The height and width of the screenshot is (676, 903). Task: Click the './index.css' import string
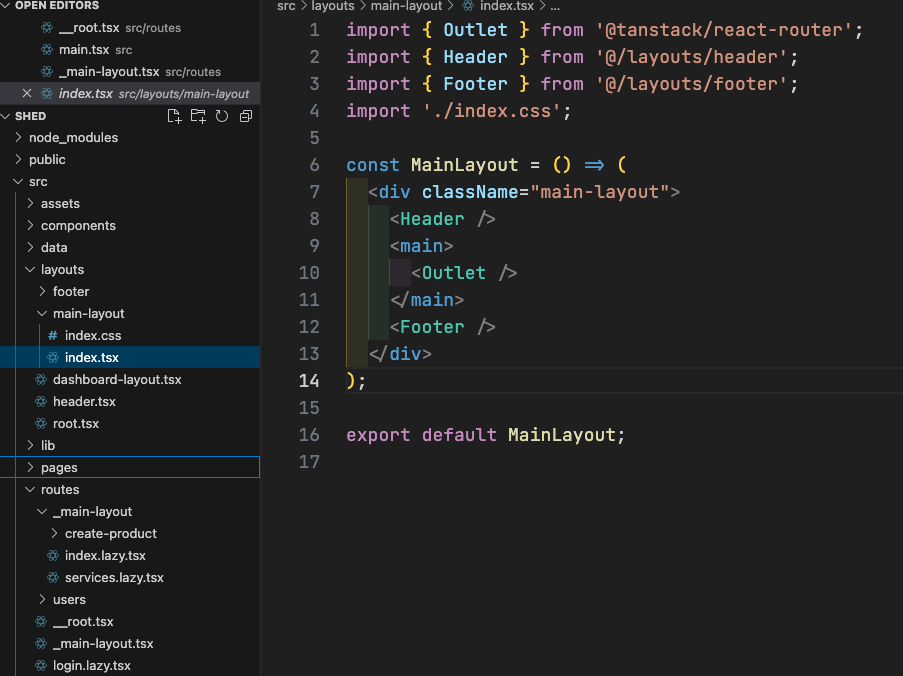492,111
